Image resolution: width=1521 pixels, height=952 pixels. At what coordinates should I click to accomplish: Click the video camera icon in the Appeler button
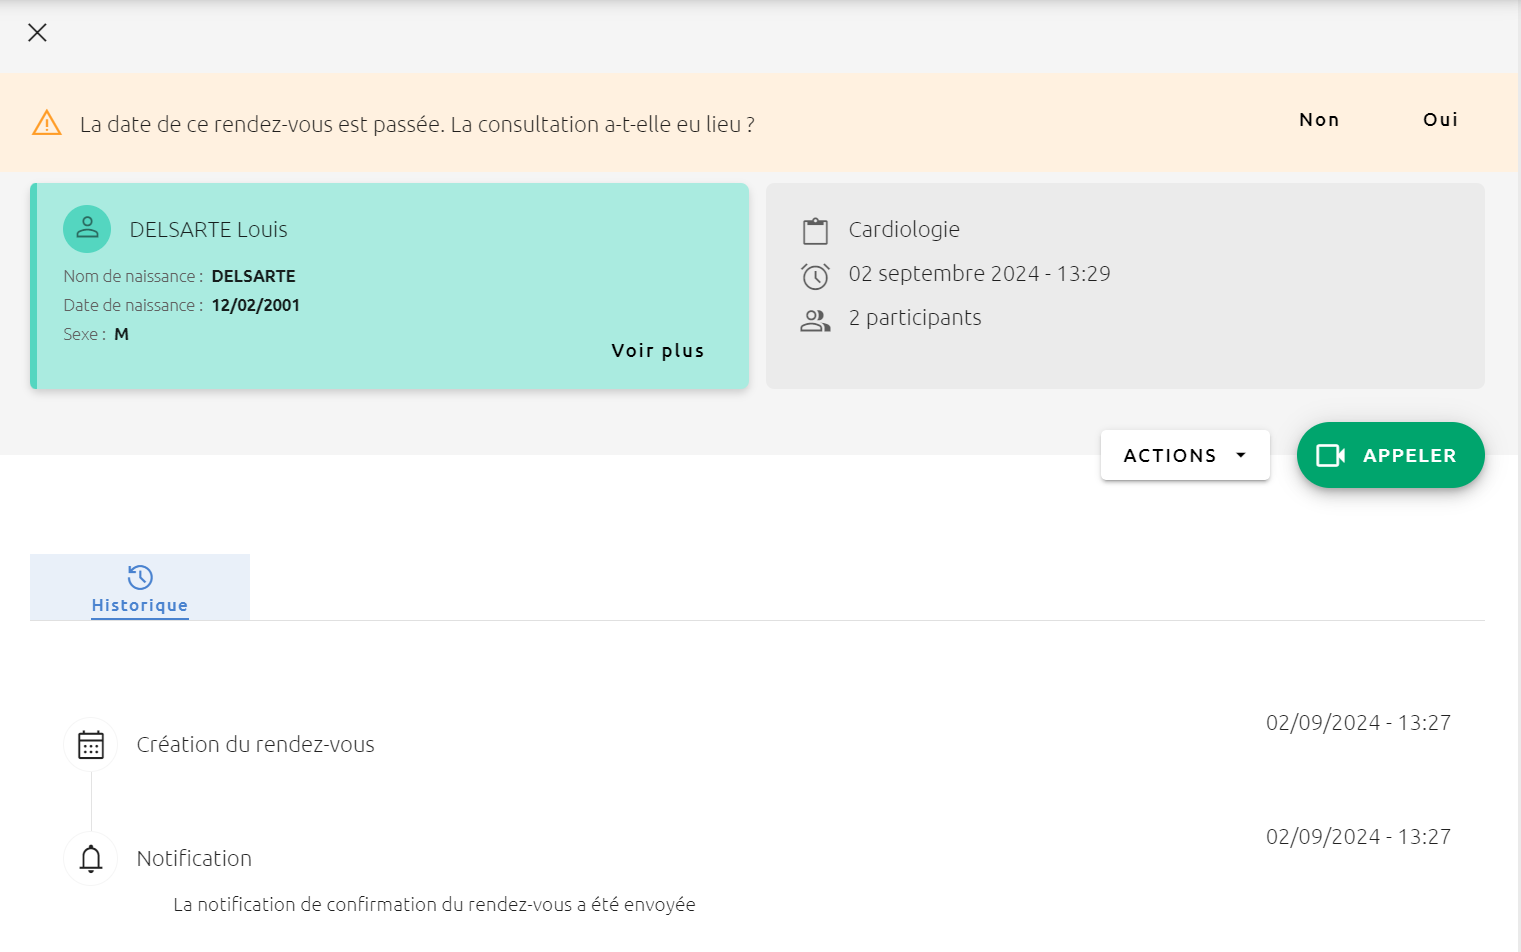(x=1331, y=455)
